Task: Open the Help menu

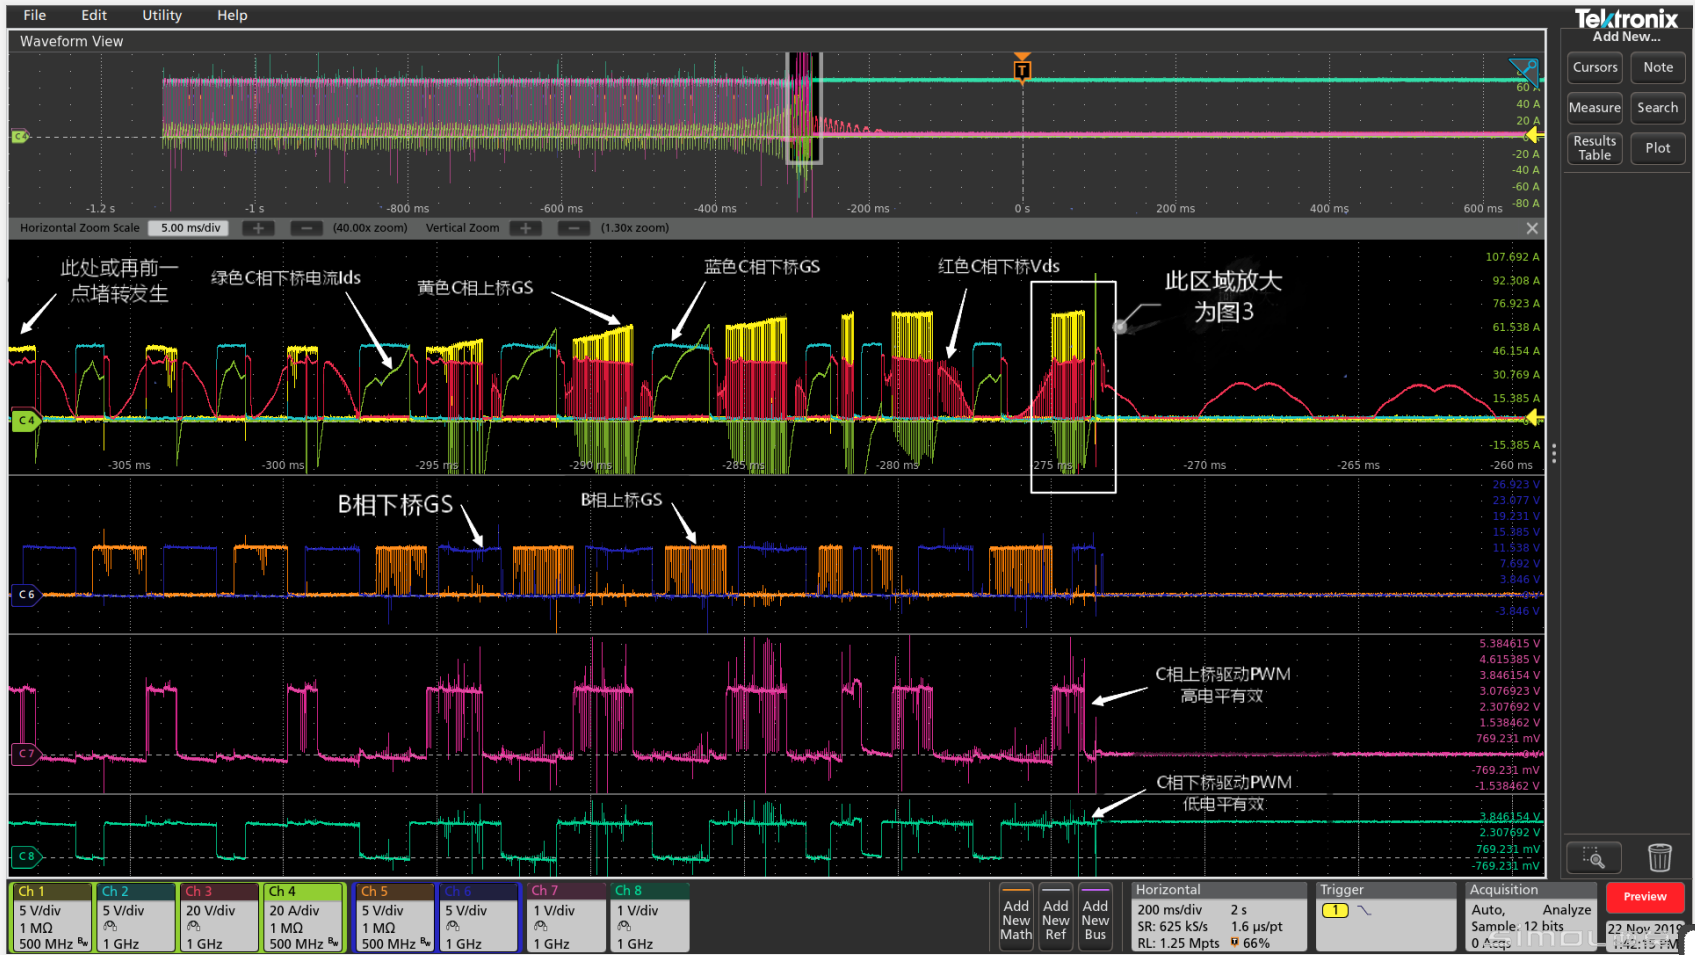Action: click(x=232, y=15)
